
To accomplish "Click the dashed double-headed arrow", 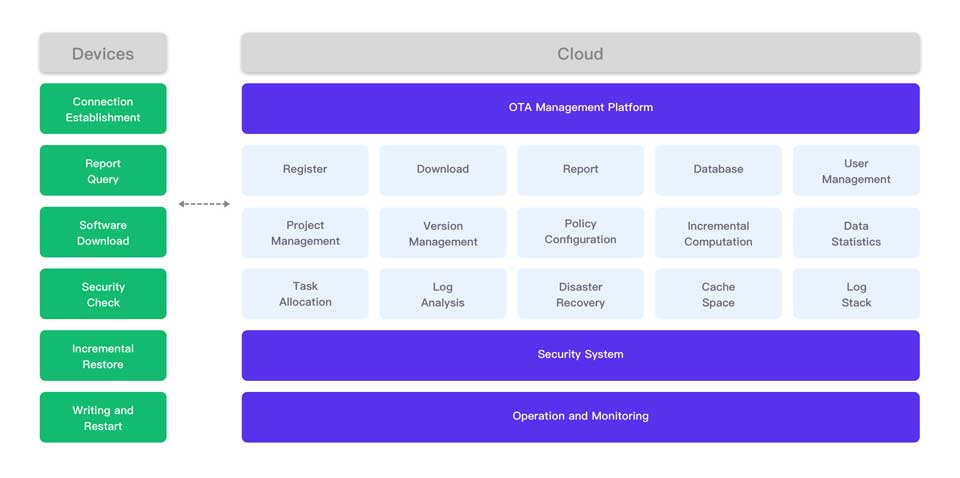I will point(204,204).
